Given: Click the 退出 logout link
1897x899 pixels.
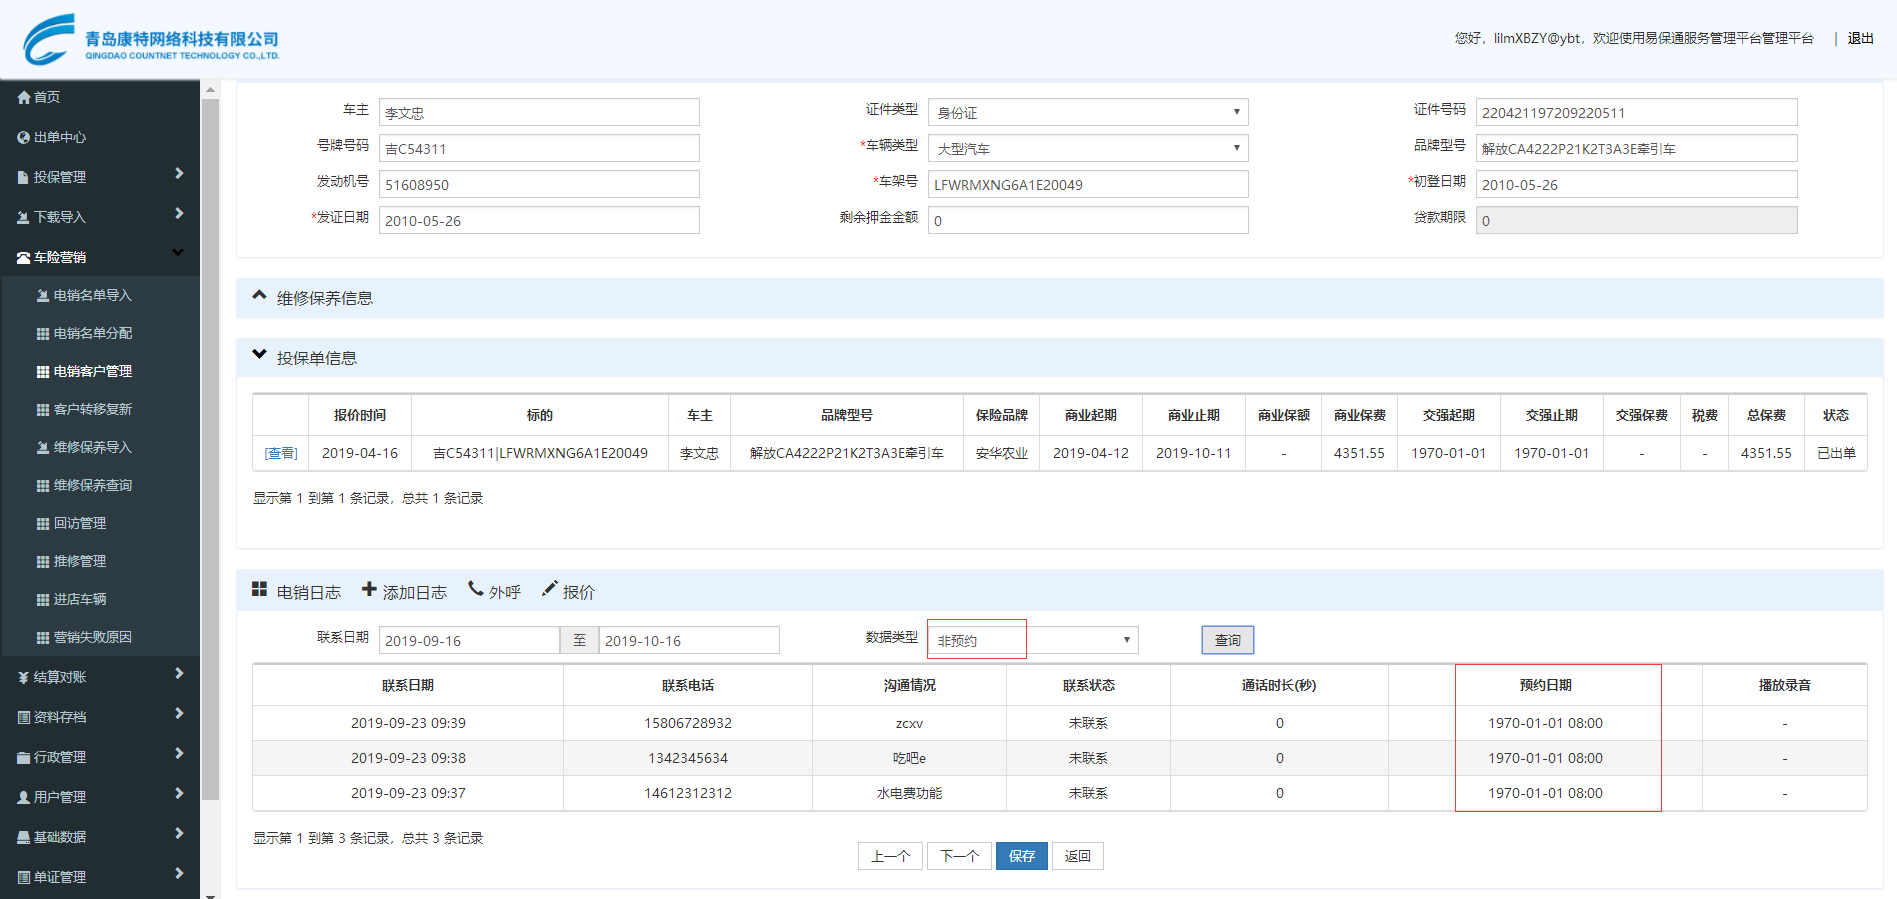Looking at the screenshot, I should click(1860, 38).
